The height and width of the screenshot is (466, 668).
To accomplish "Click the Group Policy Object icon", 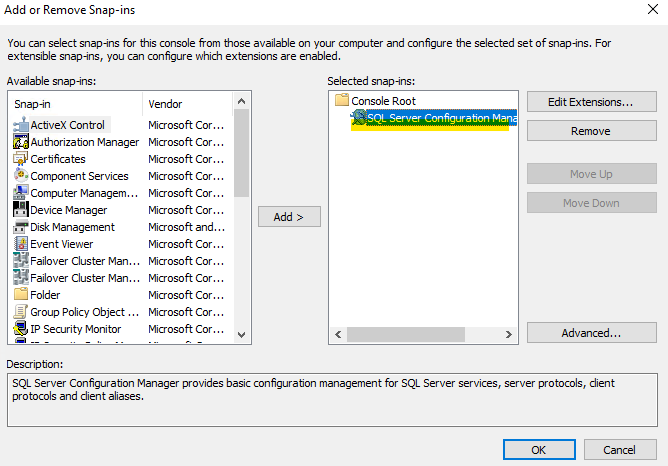I will tap(21, 312).
